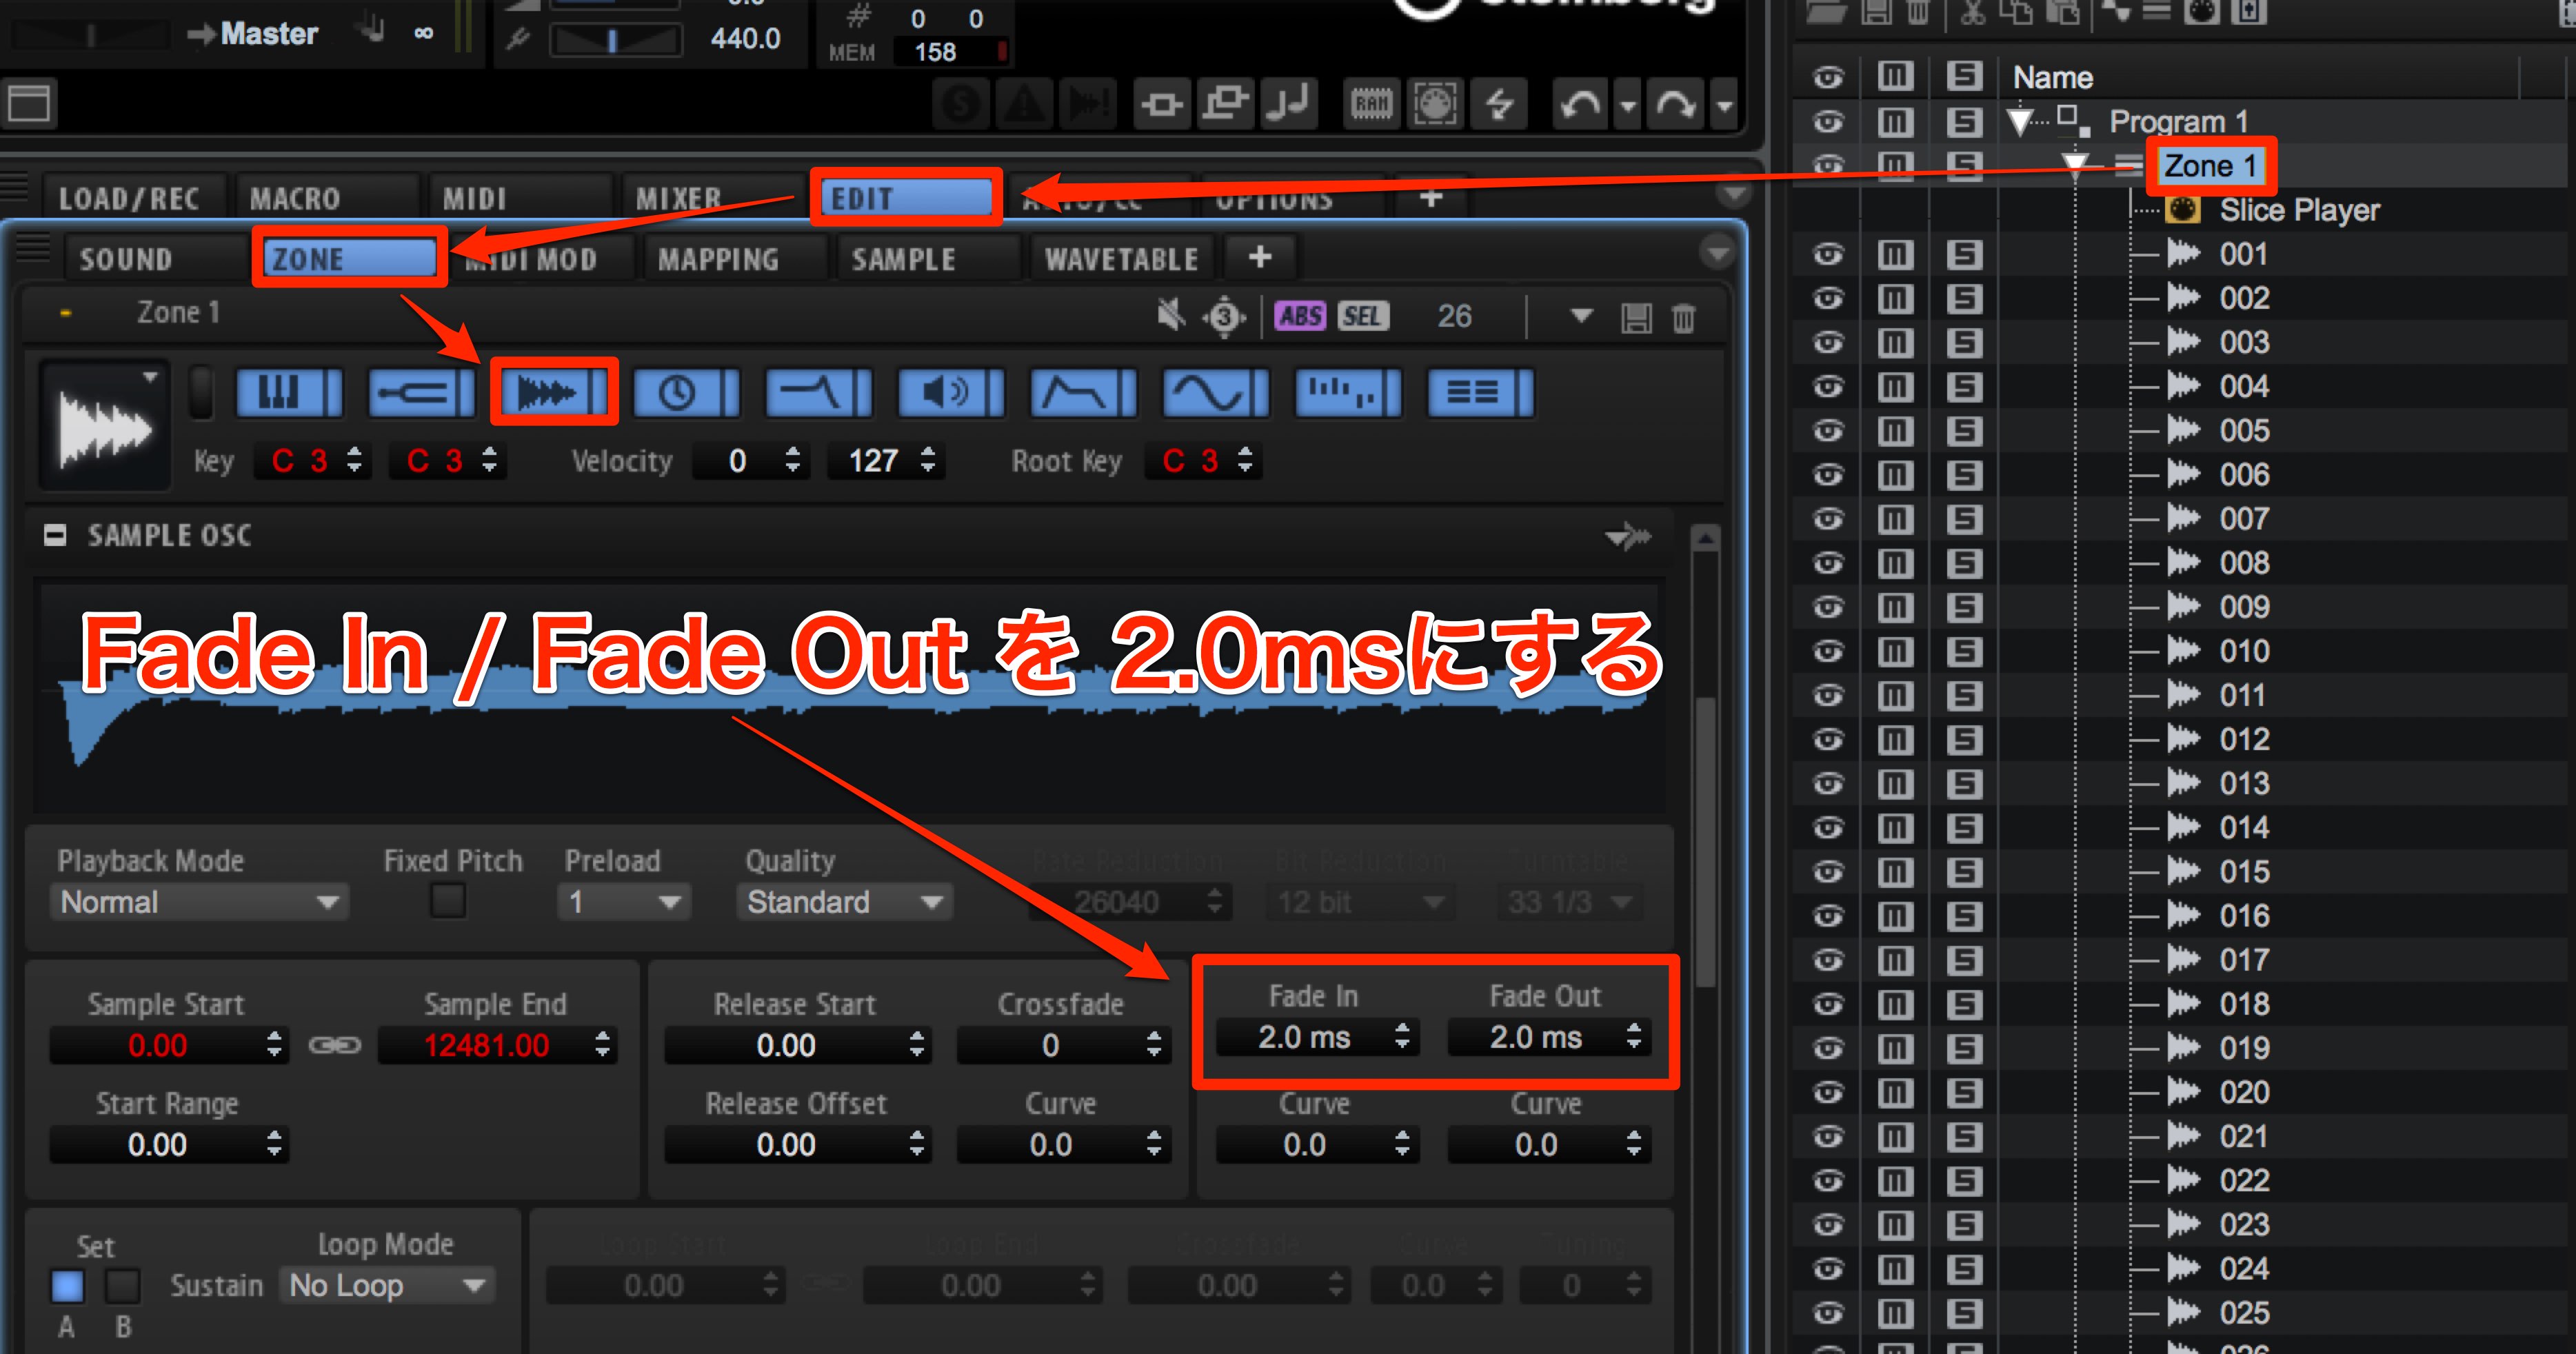This screenshot has height=1354, width=2576.
Task: Save zone preset with floppy icon
Action: [1636, 319]
